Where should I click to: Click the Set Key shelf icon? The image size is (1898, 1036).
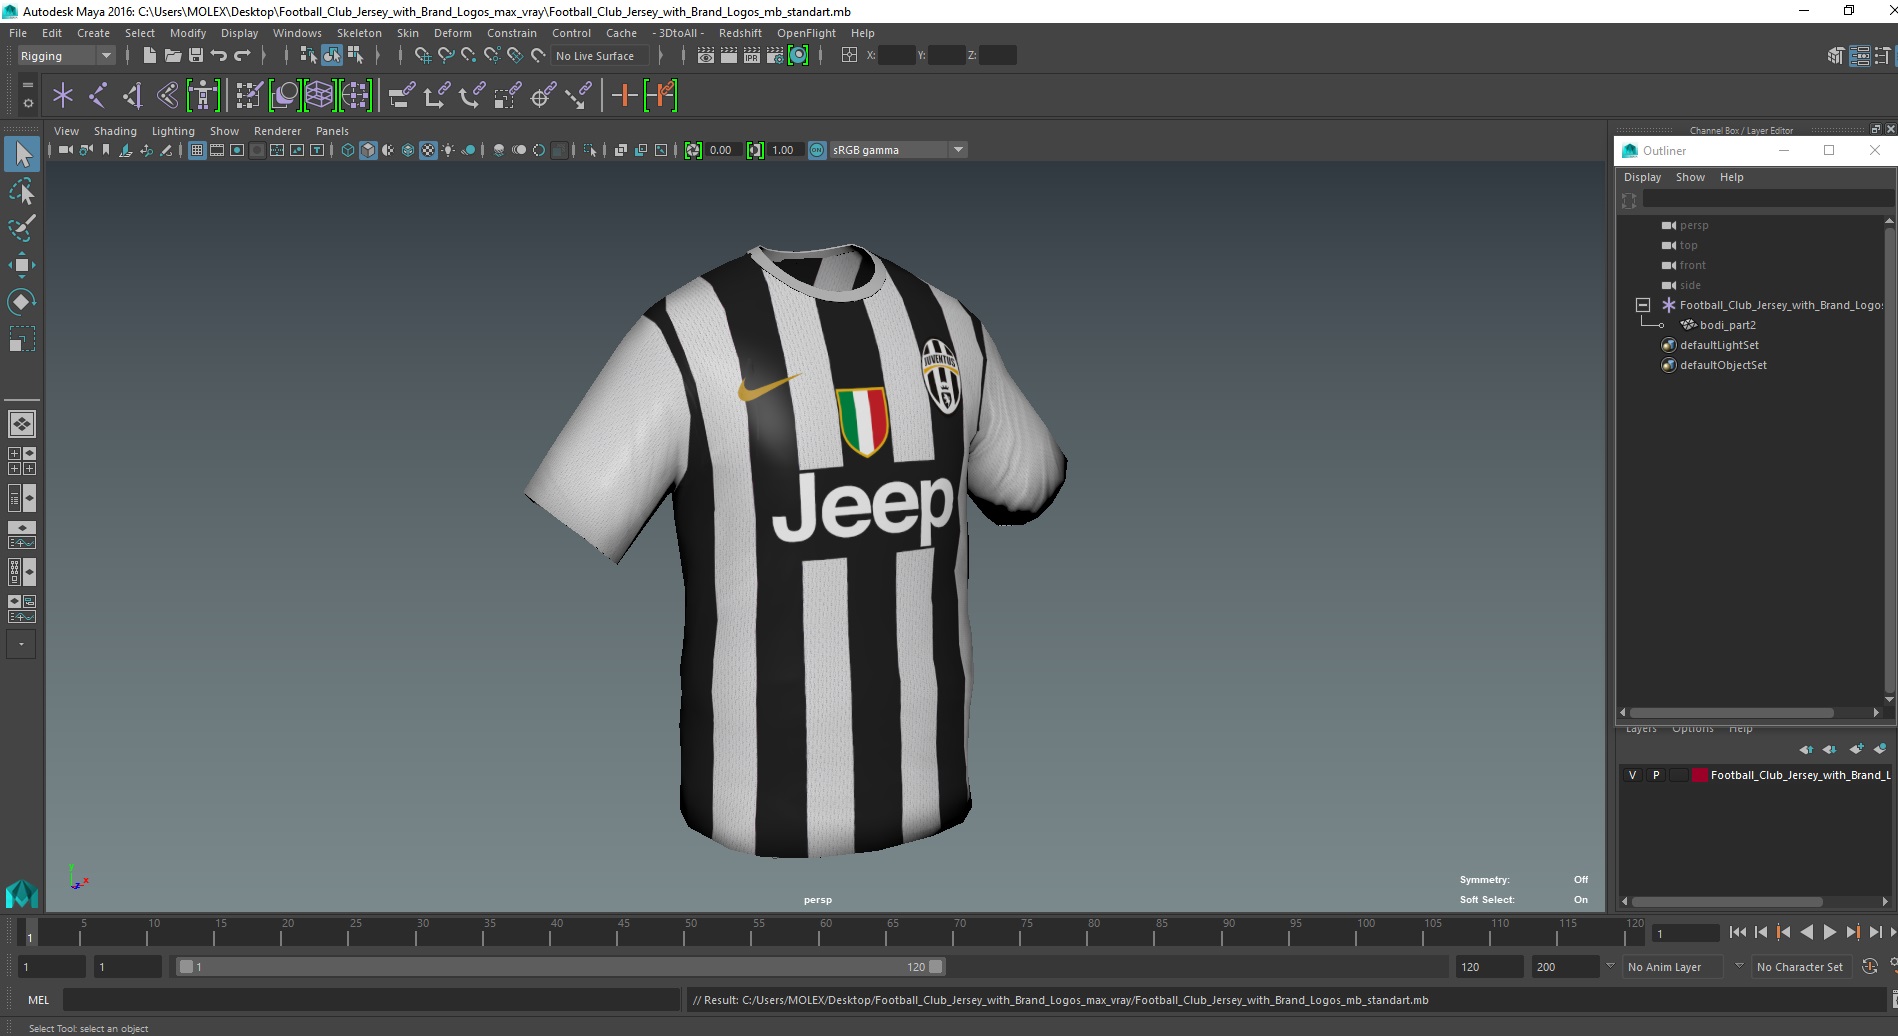[x=625, y=96]
